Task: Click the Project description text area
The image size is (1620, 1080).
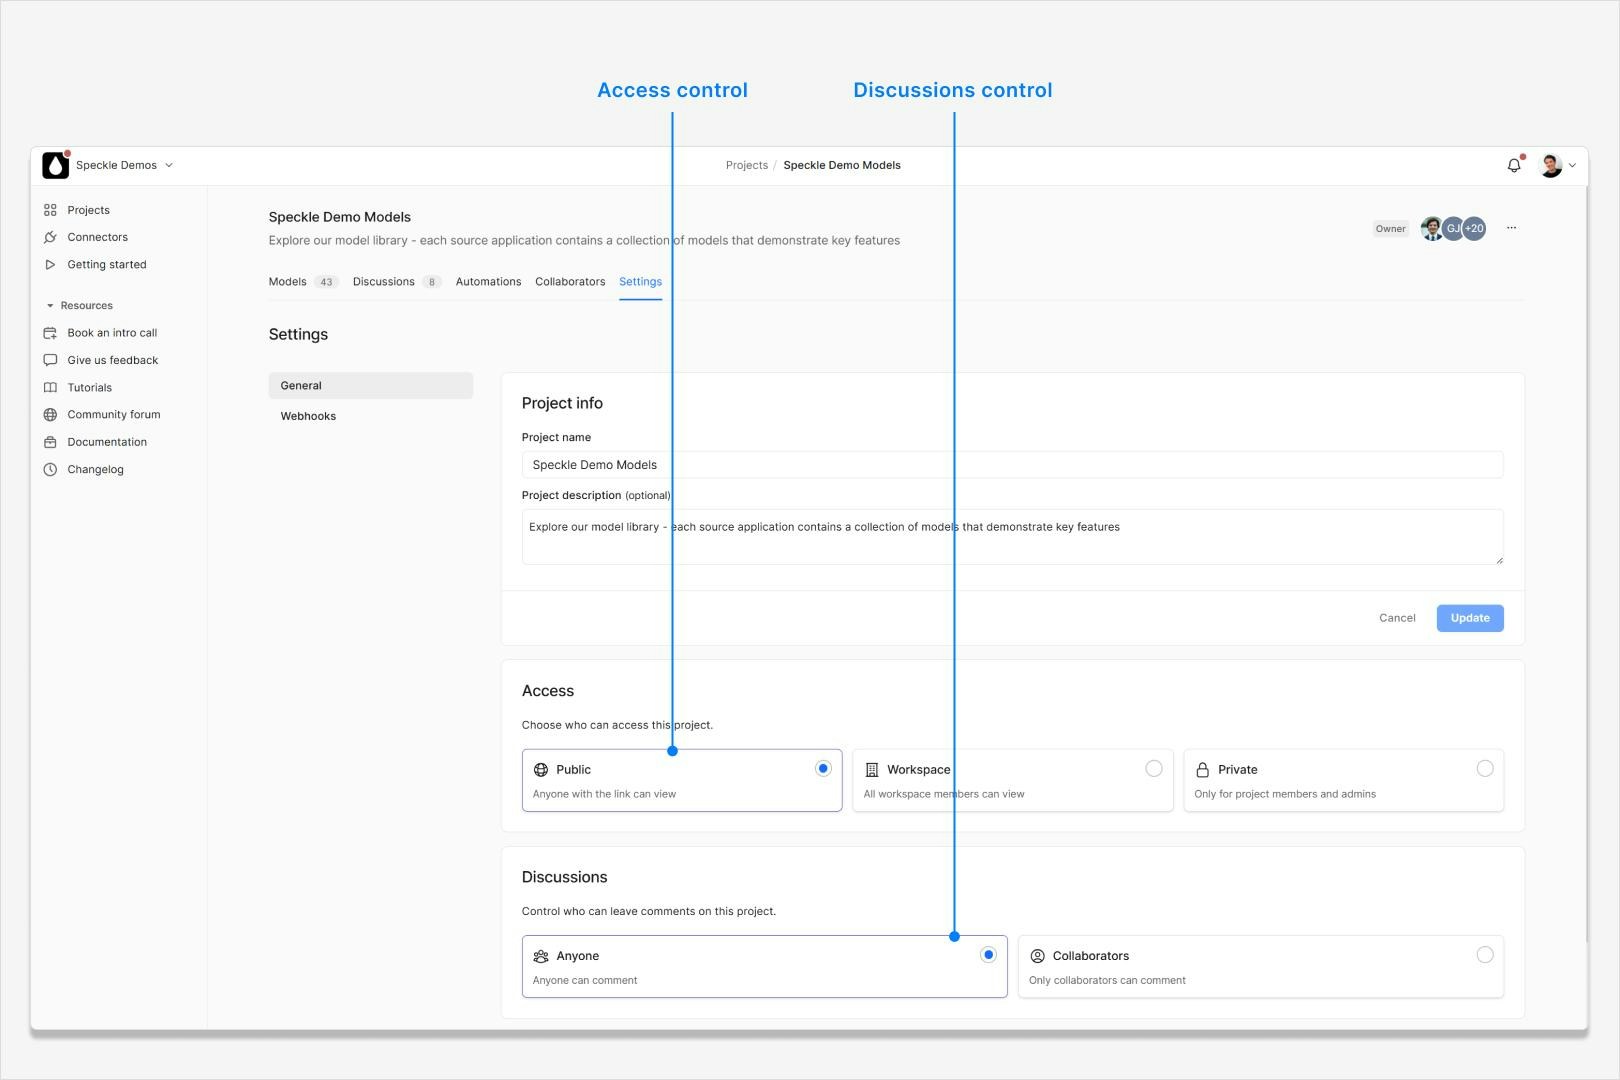Action: point(1012,537)
